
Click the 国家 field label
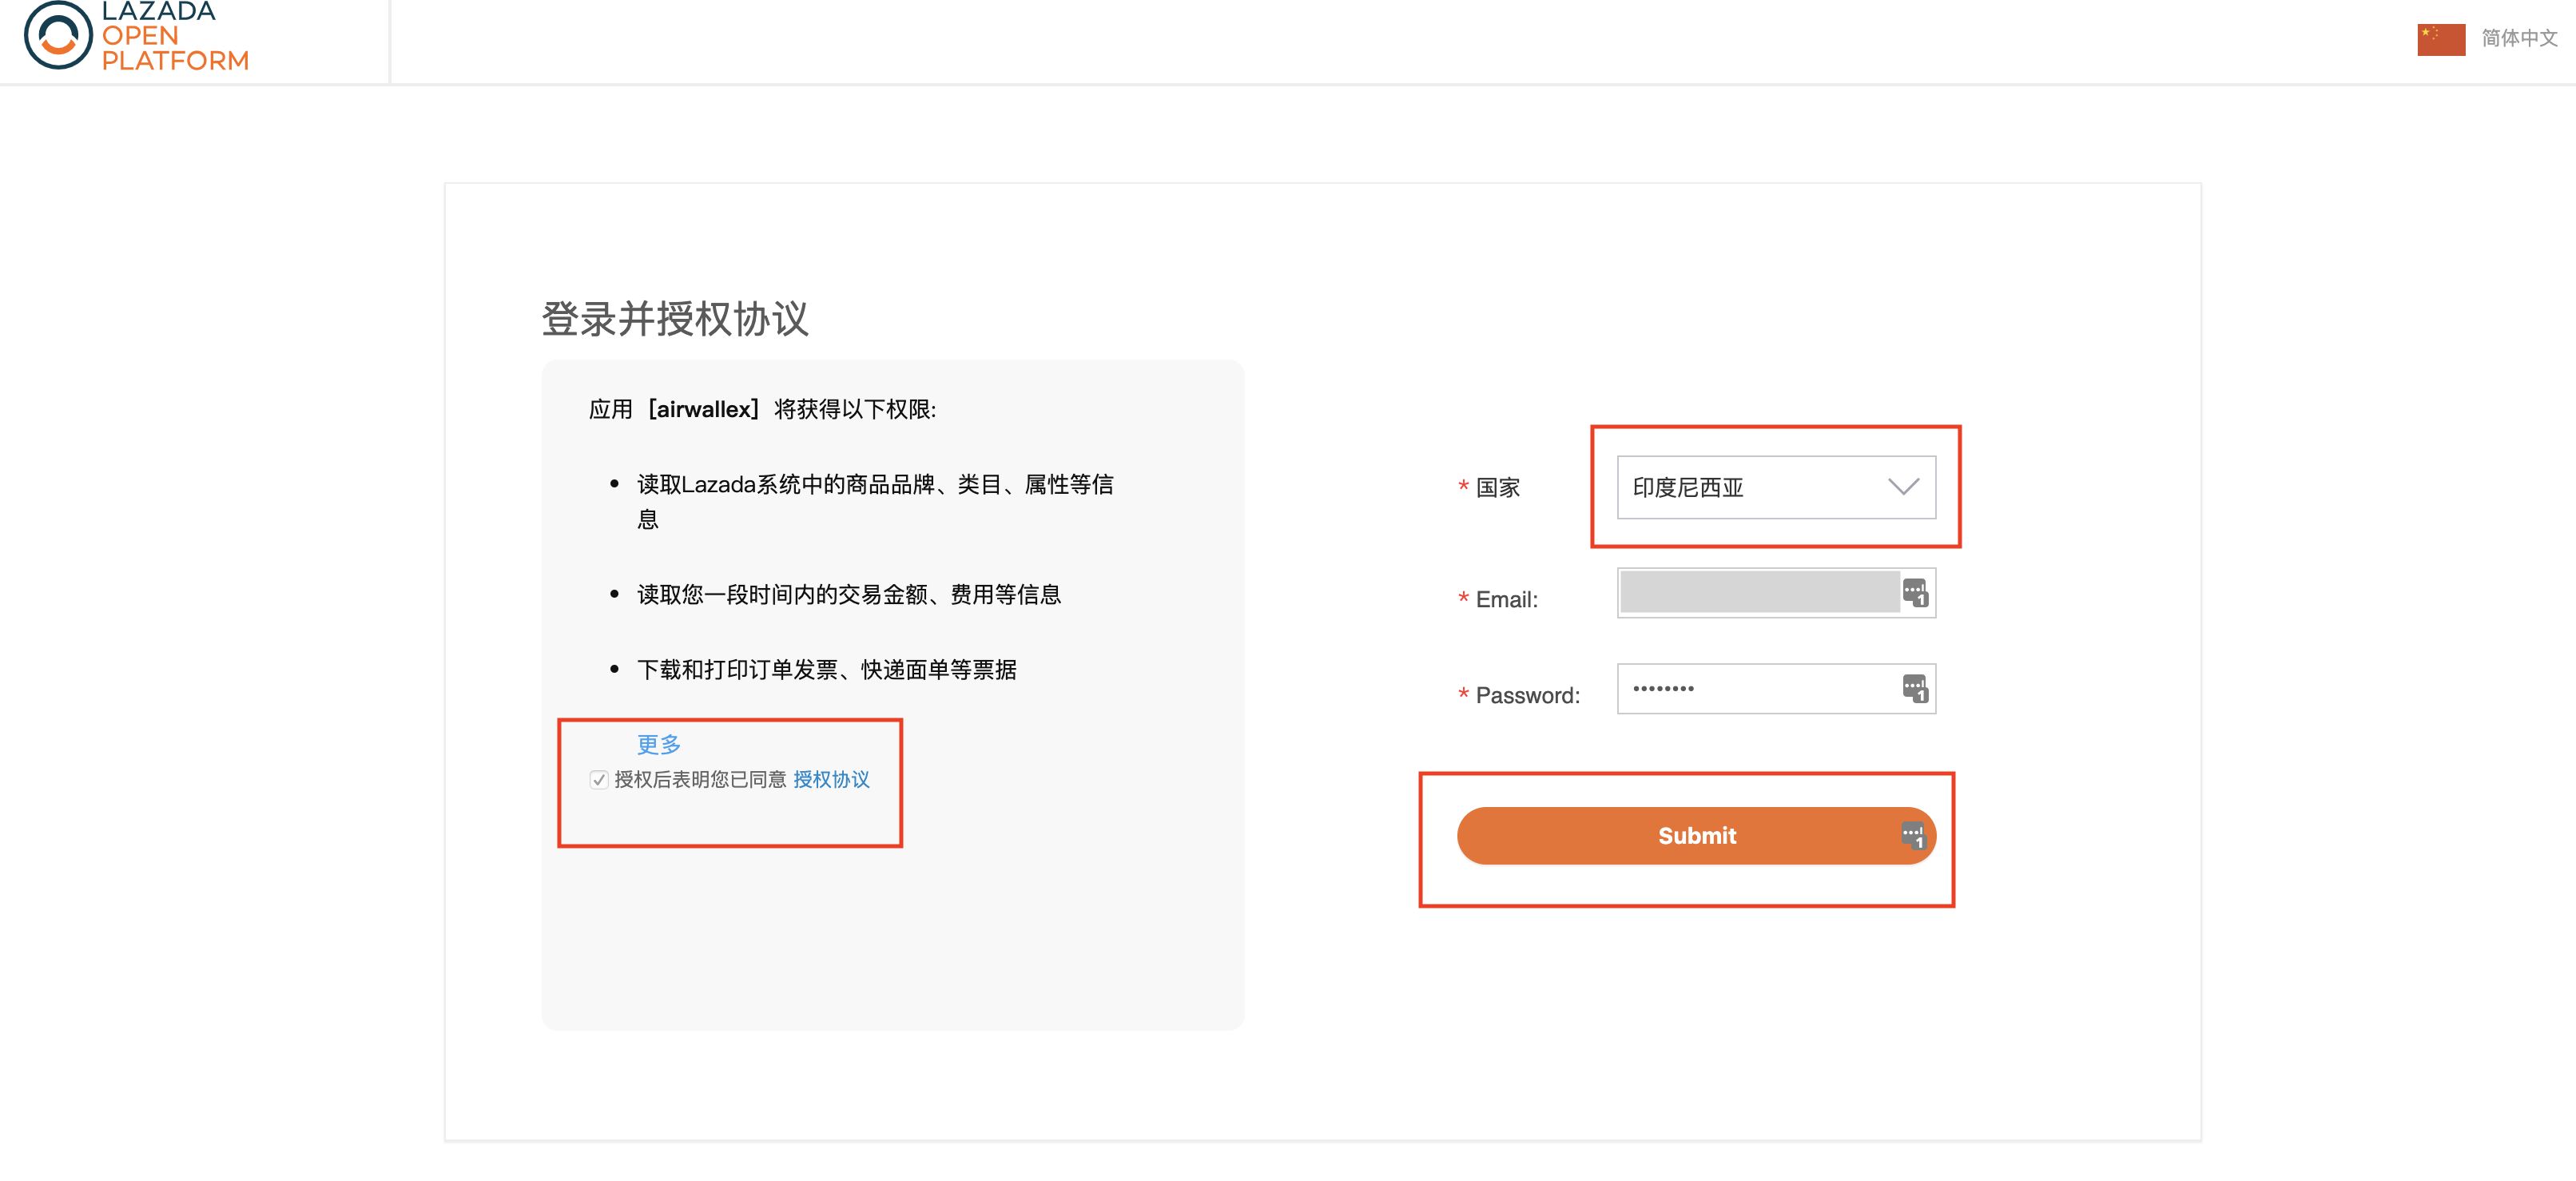(1497, 488)
